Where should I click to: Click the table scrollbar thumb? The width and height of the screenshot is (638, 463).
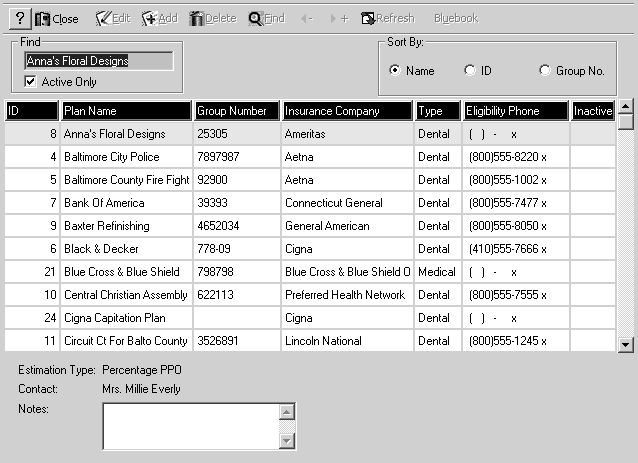coord(625,122)
